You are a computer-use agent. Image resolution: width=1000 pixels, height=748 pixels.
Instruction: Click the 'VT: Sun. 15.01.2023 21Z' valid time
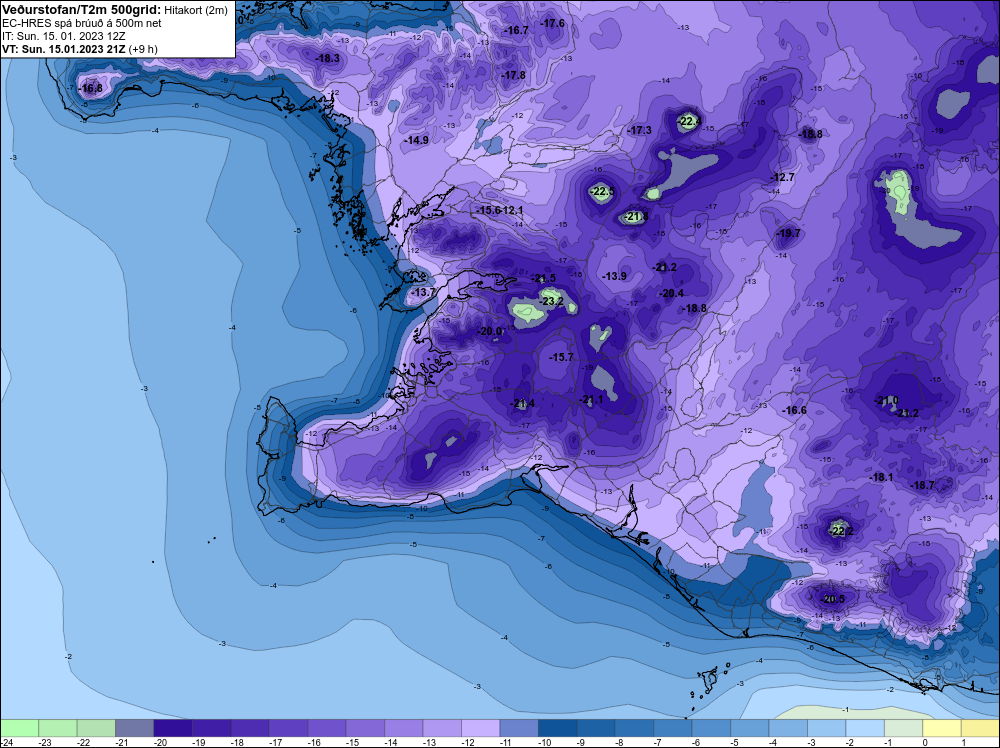click(x=64, y=49)
